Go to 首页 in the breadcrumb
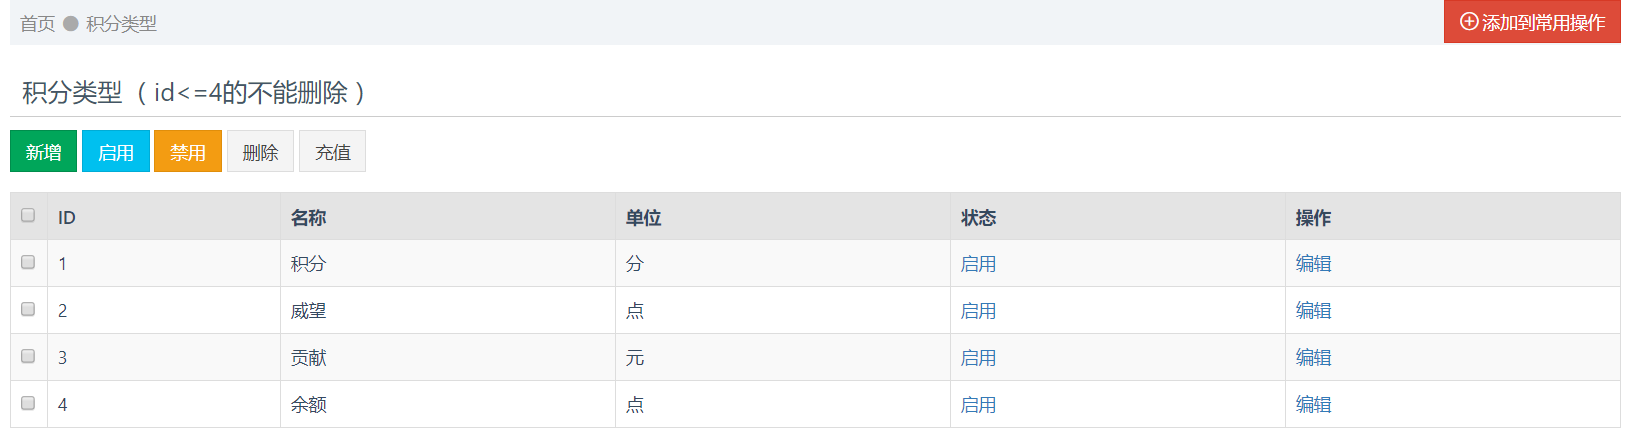The height and width of the screenshot is (444, 1626). pos(38,23)
